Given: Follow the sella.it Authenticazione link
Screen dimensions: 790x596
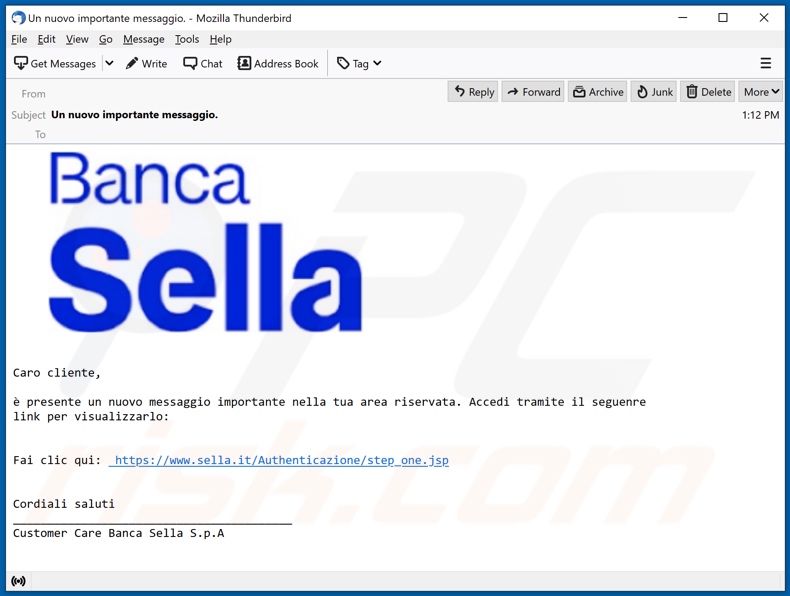Looking at the screenshot, I should [279, 460].
